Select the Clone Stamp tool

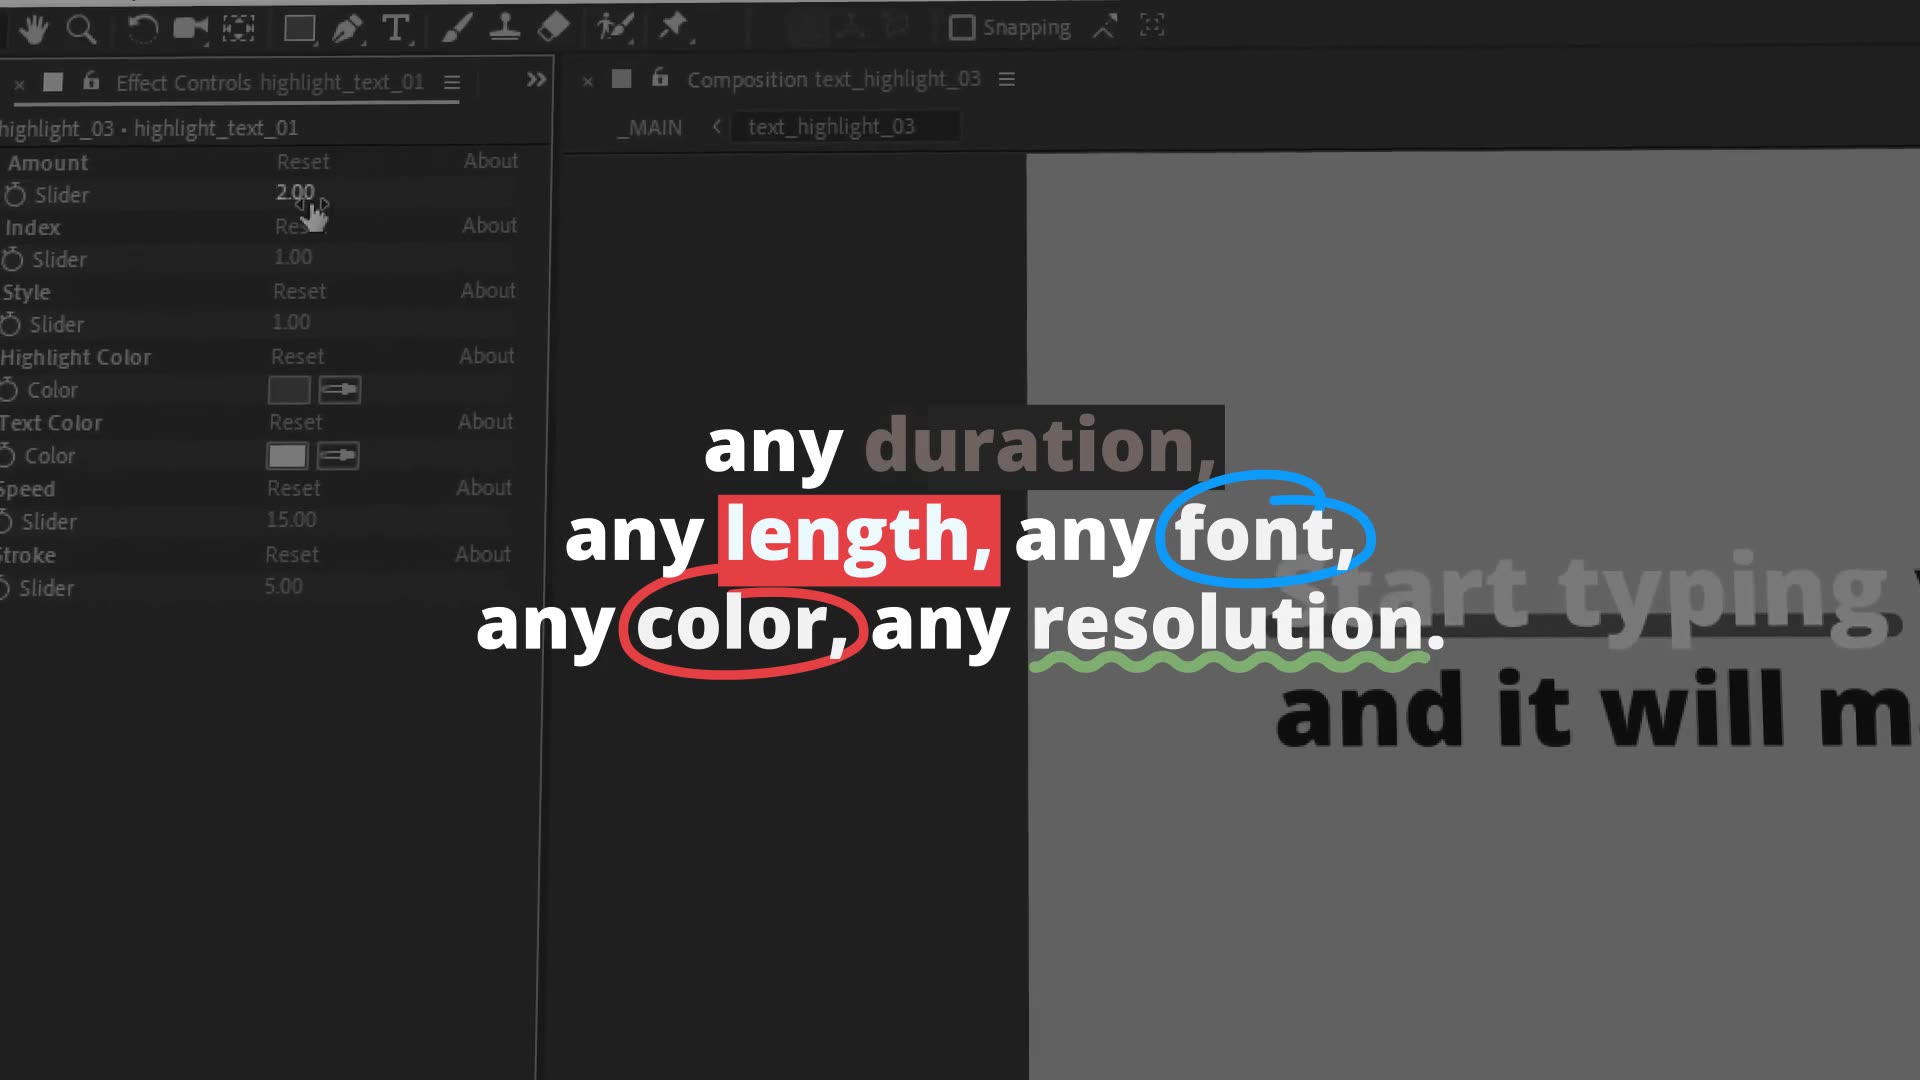pos(505,27)
